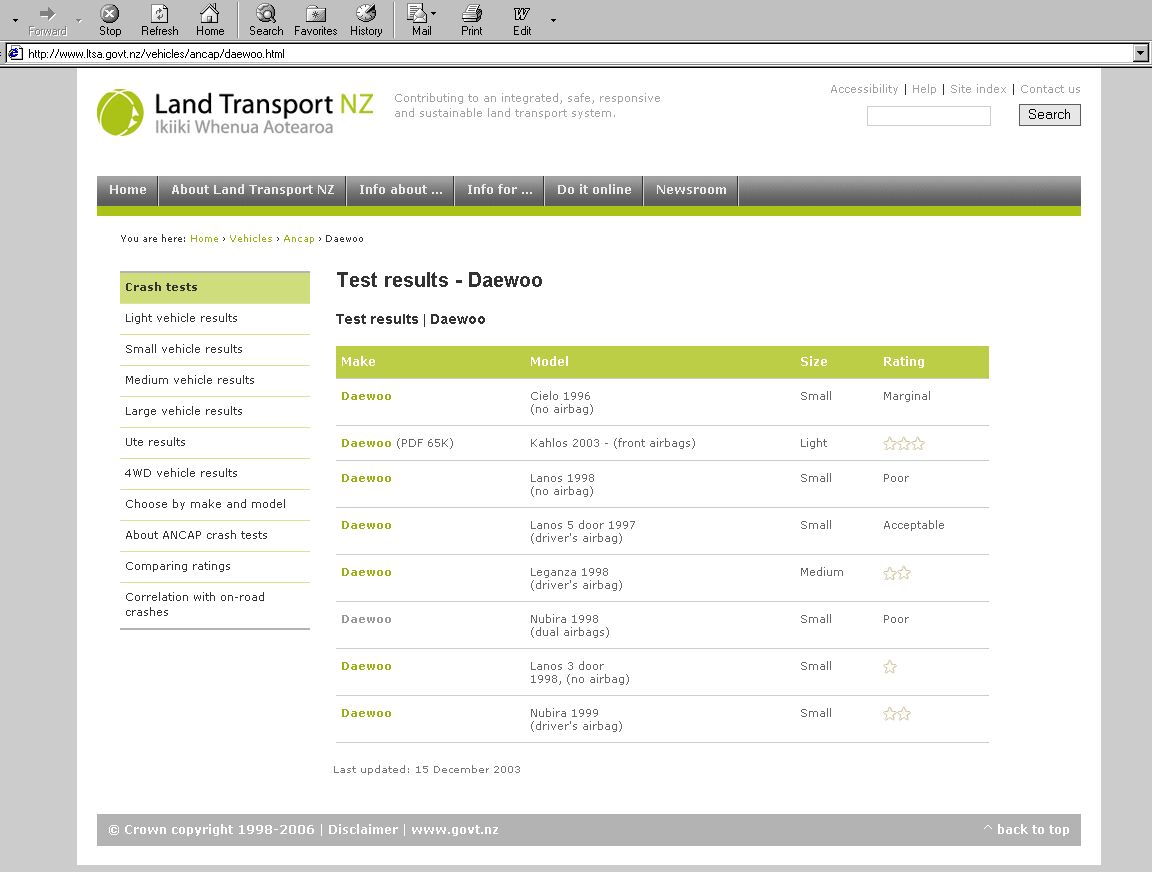Open the Accessibility link
Image resolution: width=1152 pixels, height=872 pixels.
click(x=864, y=89)
